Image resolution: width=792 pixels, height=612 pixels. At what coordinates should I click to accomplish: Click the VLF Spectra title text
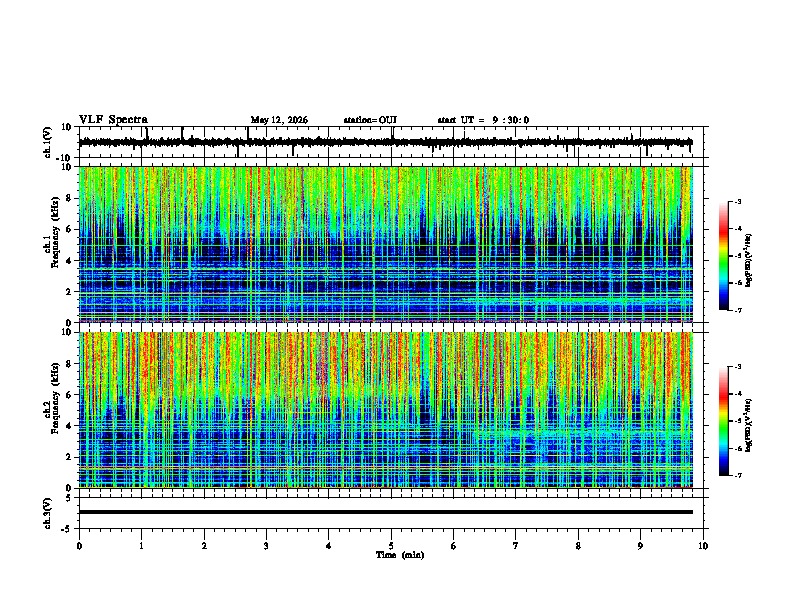click(x=113, y=120)
